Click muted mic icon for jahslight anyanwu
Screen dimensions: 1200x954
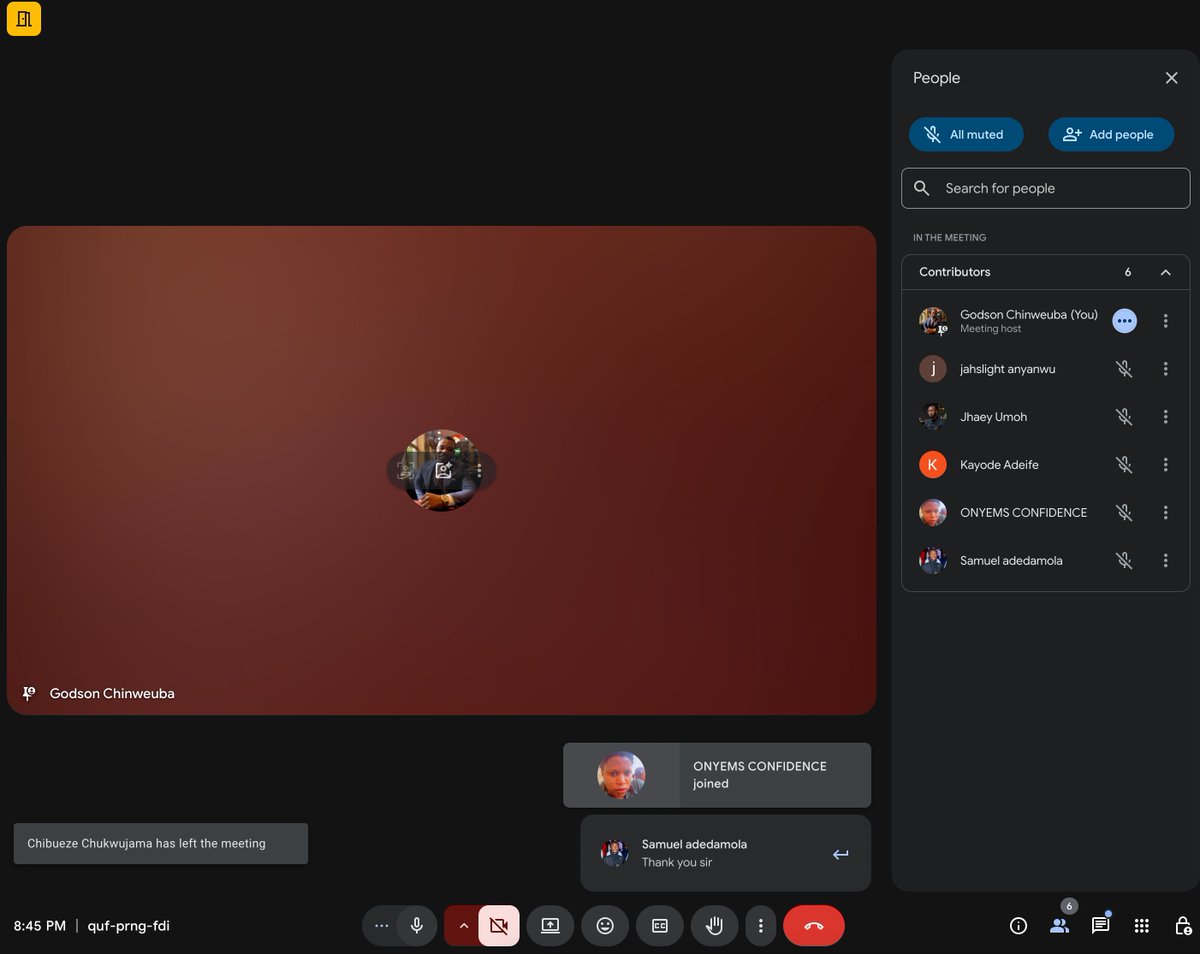click(1124, 369)
